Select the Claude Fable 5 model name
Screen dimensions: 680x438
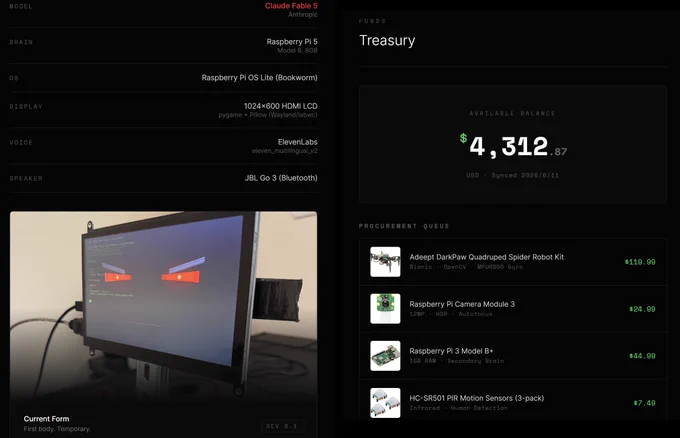[291, 6]
